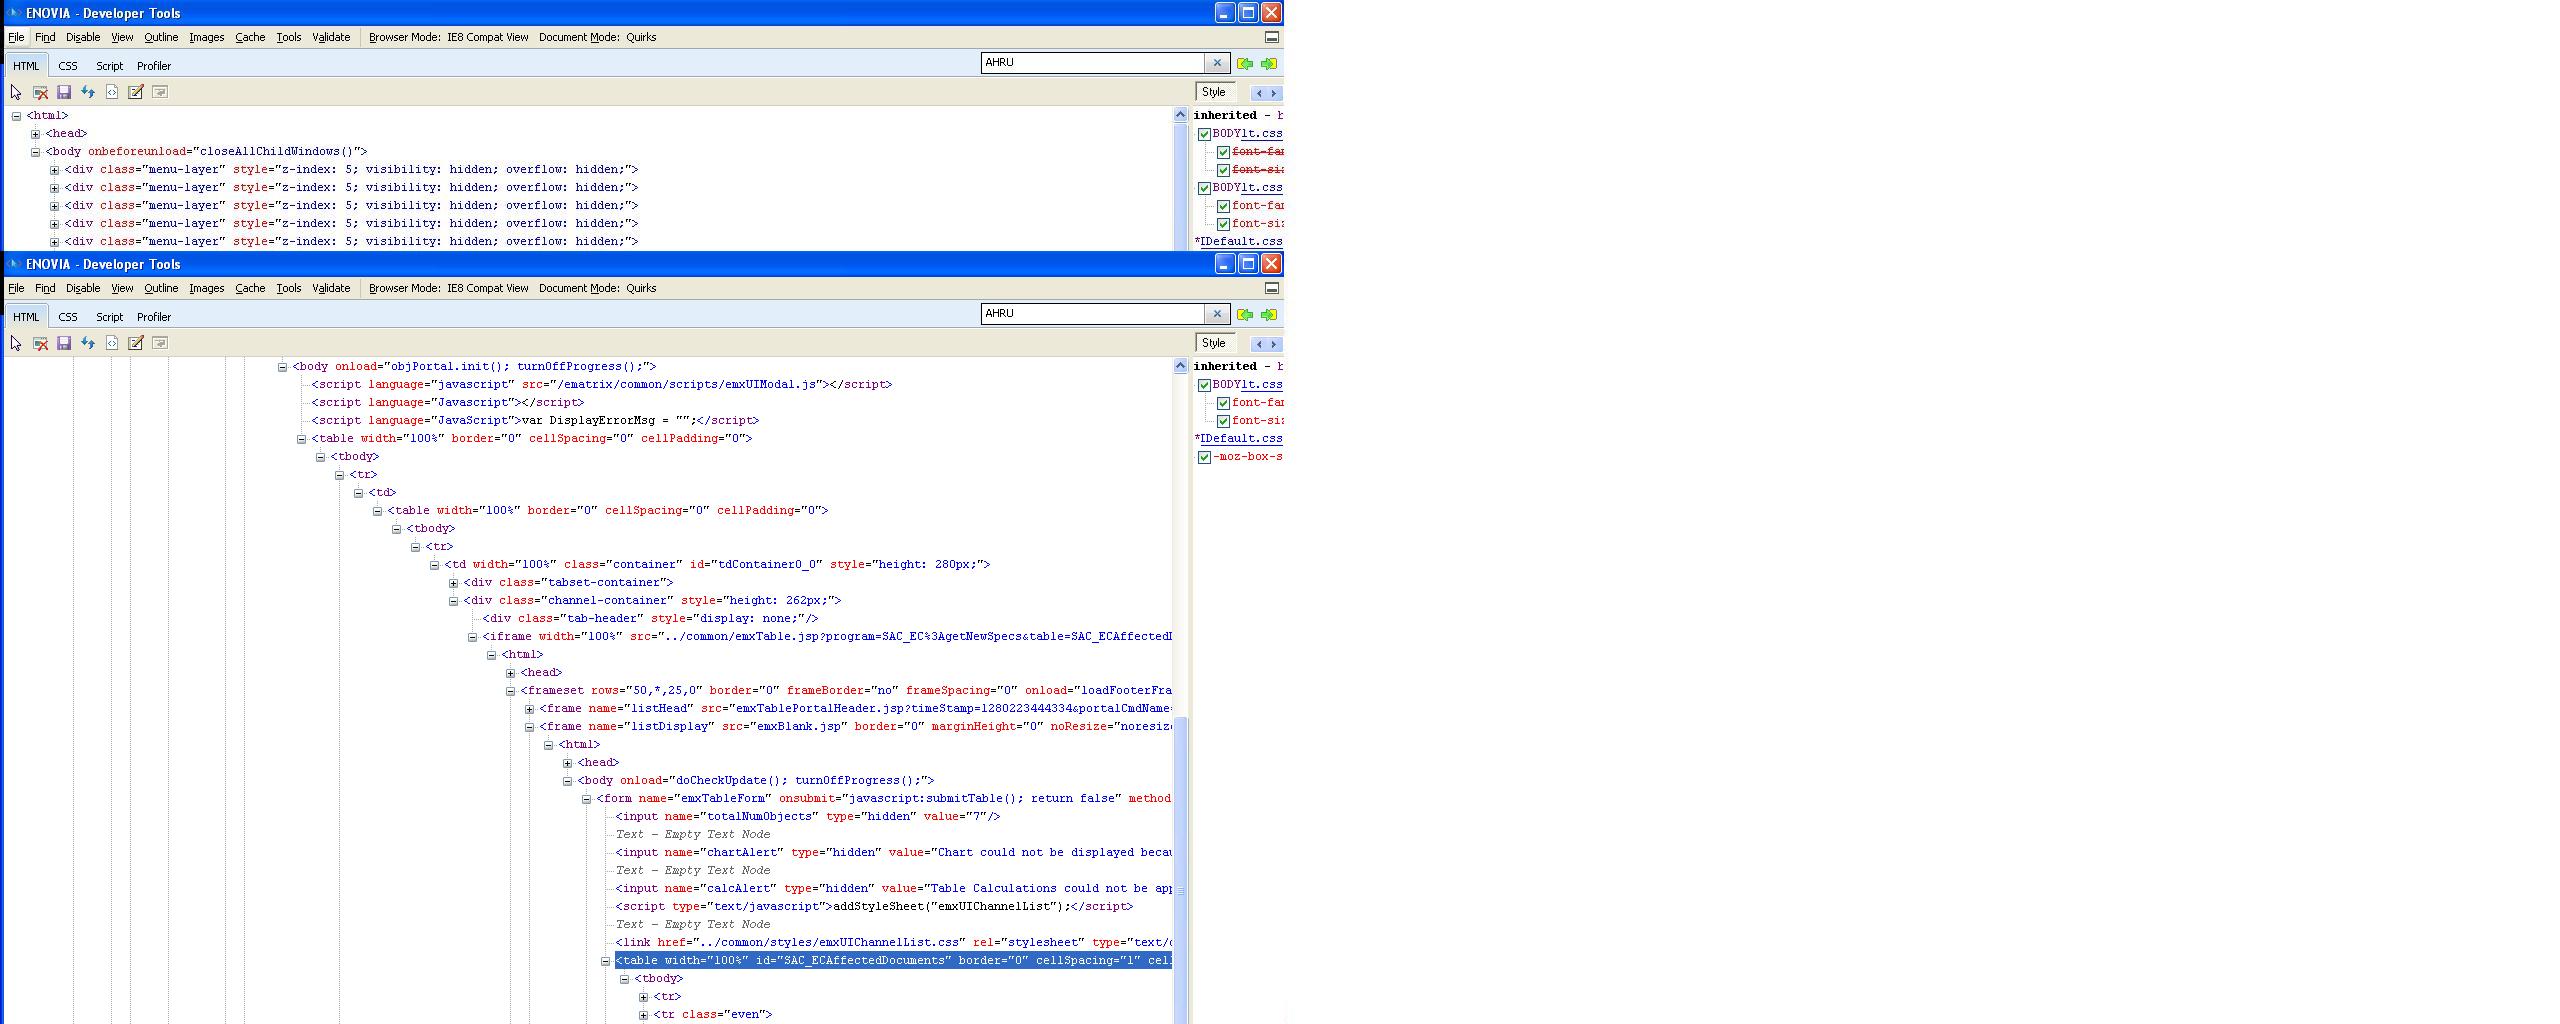Uncheck -moz-box-s property checkbox
2560x1024 pixels.
[x=1204, y=457]
